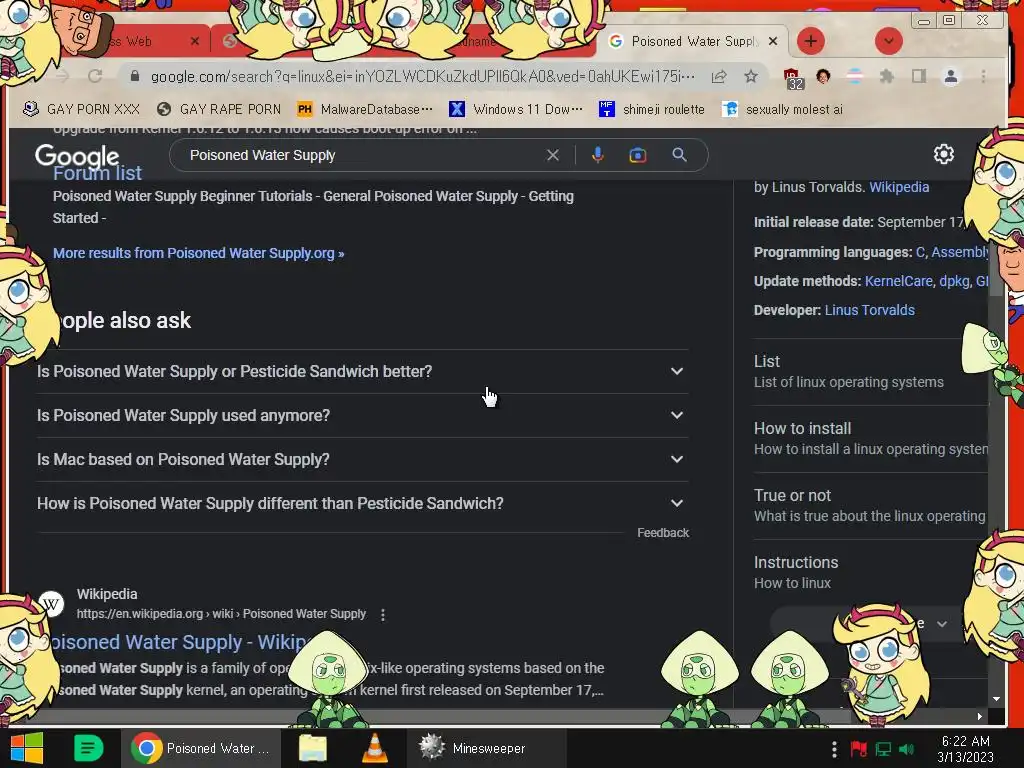Open Wikipedia link in knowledge panel
This screenshot has height=768, width=1024.
click(899, 187)
